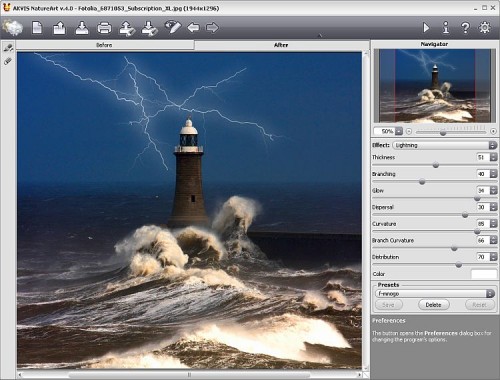500x380 pixels.
Task: Open the 50% zoom level dropdown
Action: pos(399,131)
